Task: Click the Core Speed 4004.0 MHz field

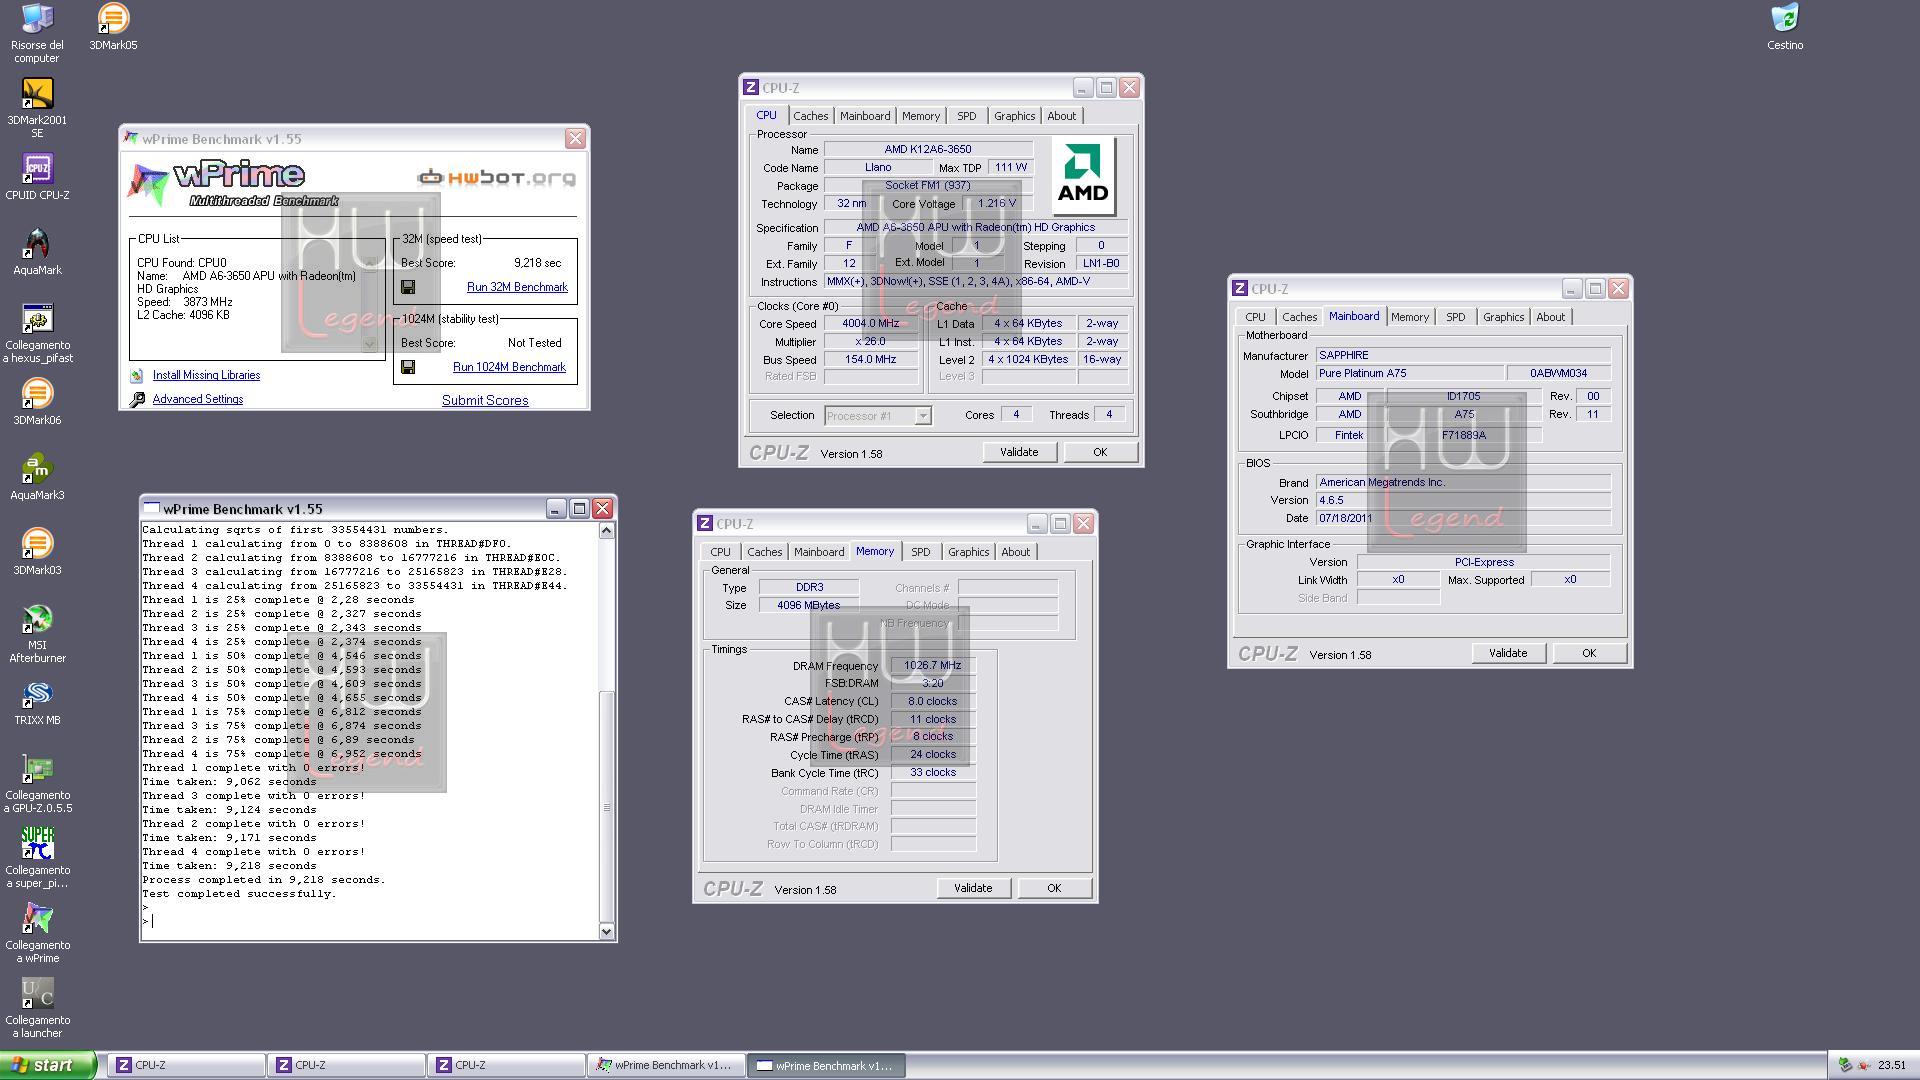Action: pos(871,323)
